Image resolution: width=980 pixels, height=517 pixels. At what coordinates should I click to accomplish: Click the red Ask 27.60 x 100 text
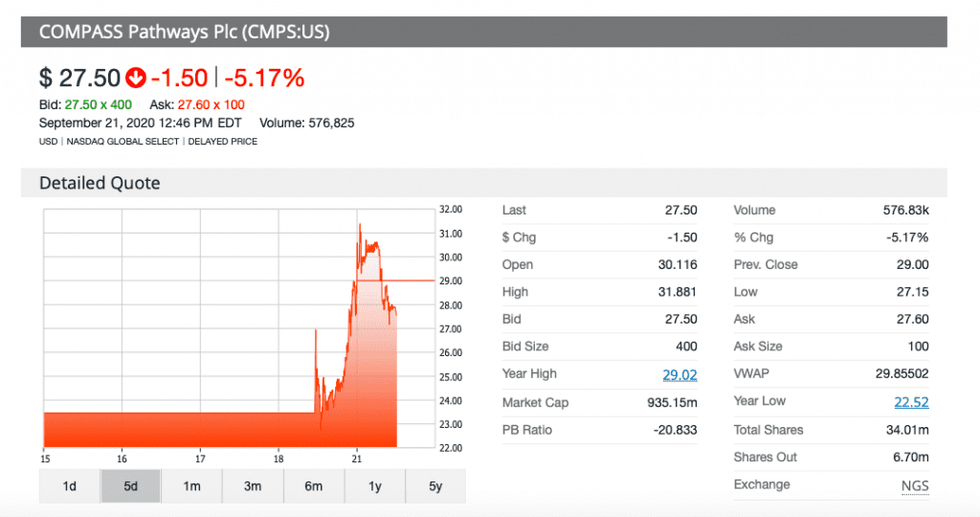click(x=212, y=105)
